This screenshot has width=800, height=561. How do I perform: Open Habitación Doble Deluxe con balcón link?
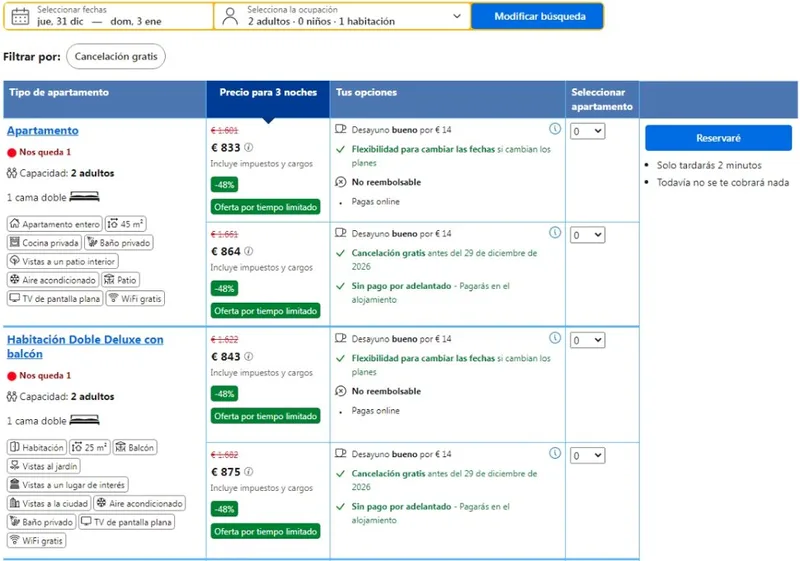point(85,347)
